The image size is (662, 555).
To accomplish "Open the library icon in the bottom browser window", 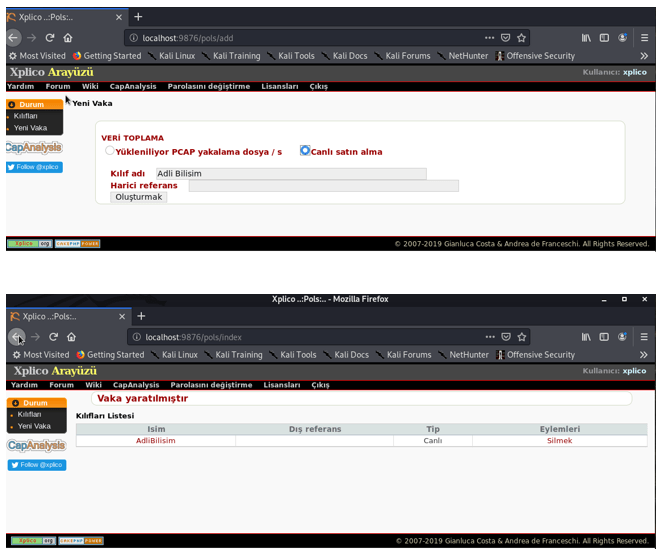I will click(x=587, y=337).
